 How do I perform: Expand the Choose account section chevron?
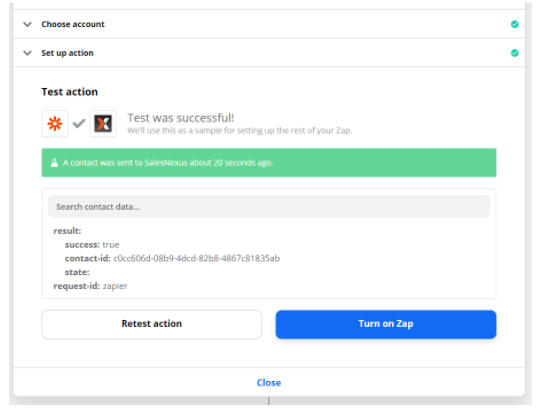[27, 24]
